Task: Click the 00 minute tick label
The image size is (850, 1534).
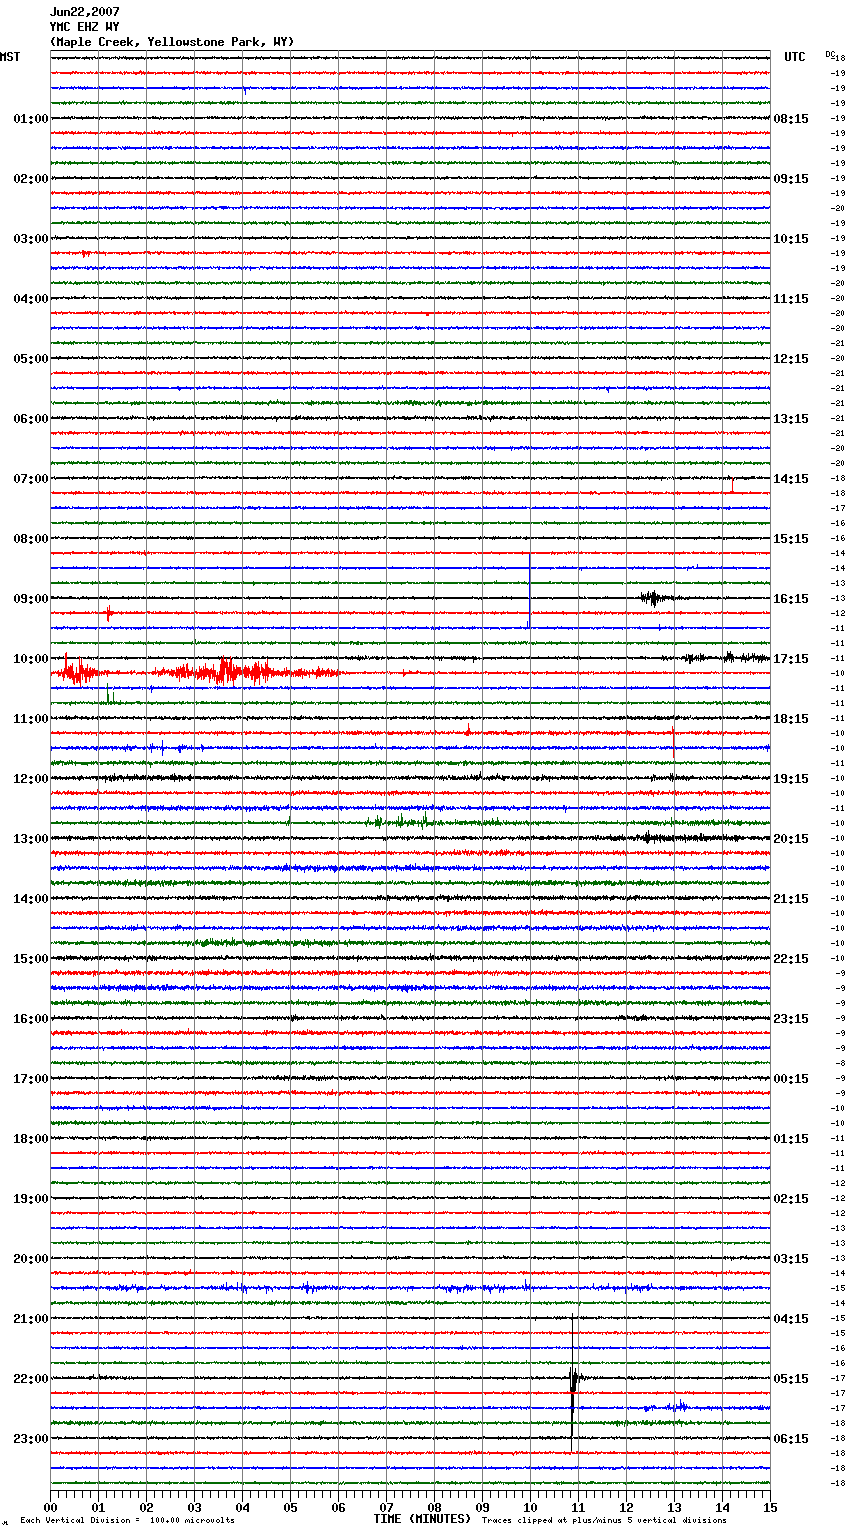Action: click(50, 1507)
